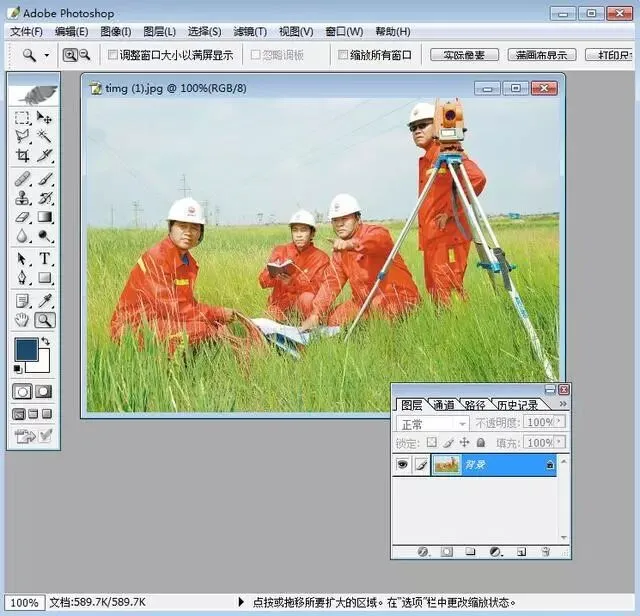Reset default foreground and background colors

[x=18, y=369]
